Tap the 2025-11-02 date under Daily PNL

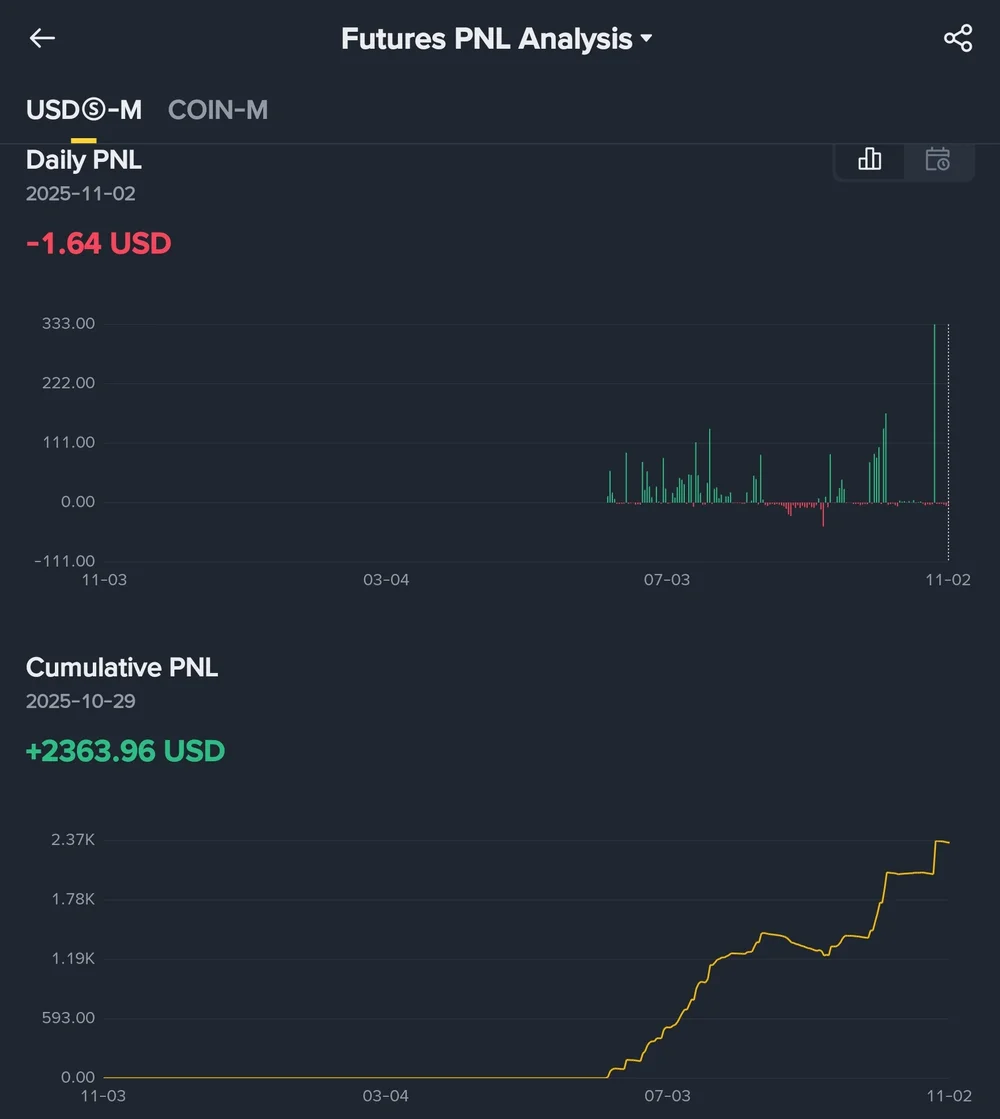coord(81,194)
